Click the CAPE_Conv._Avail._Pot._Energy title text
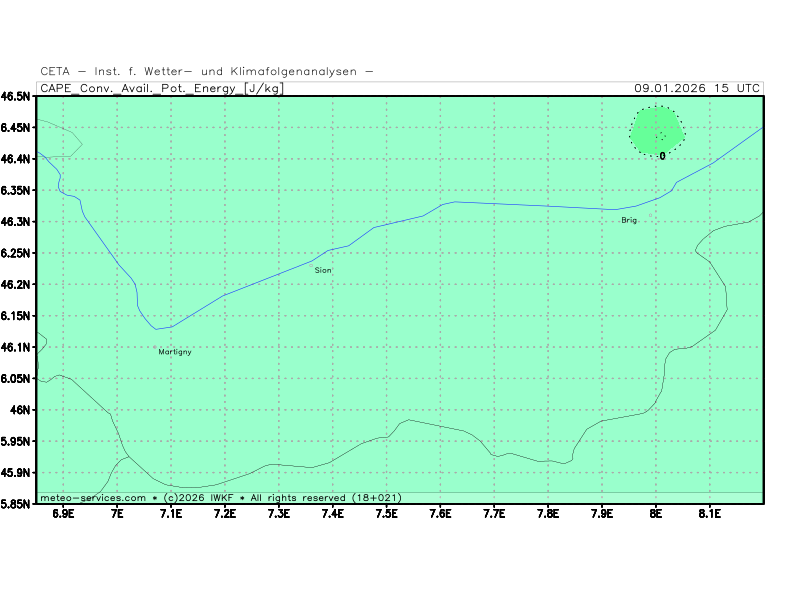The image size is (800, 600). click(x=141, y=88)
